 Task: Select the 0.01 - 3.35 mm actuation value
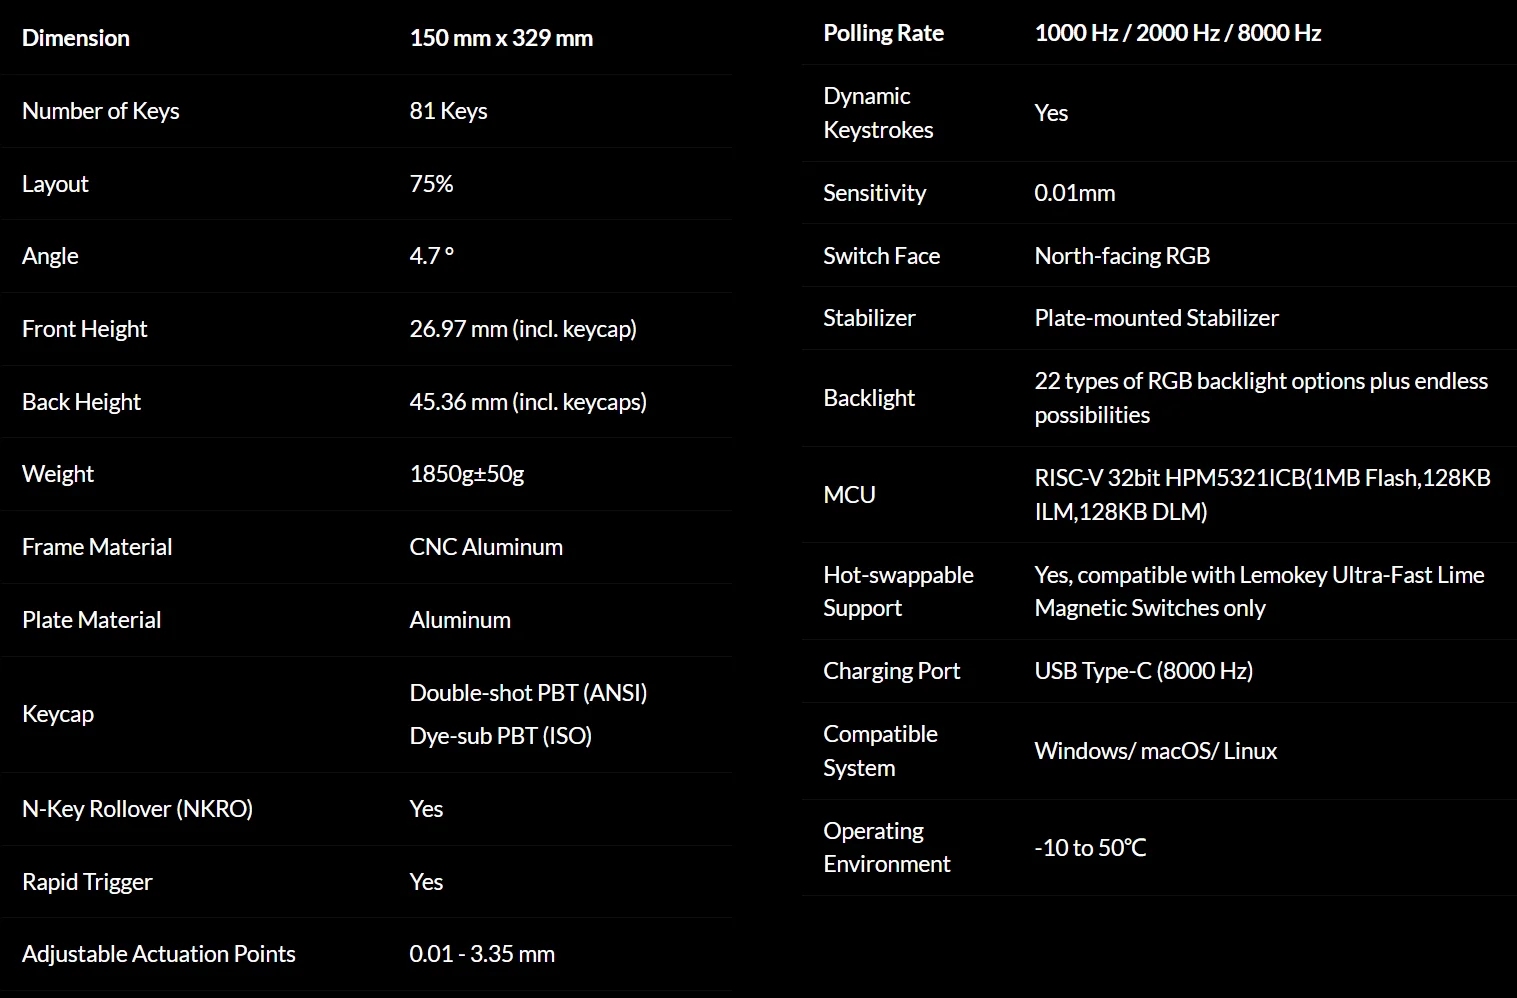point(482,954)
